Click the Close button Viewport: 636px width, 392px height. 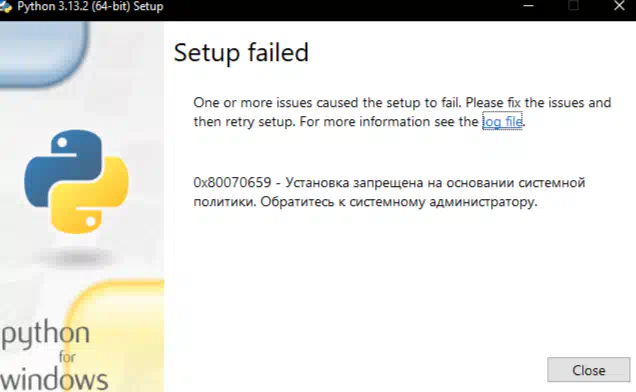(x=589, y=370)
